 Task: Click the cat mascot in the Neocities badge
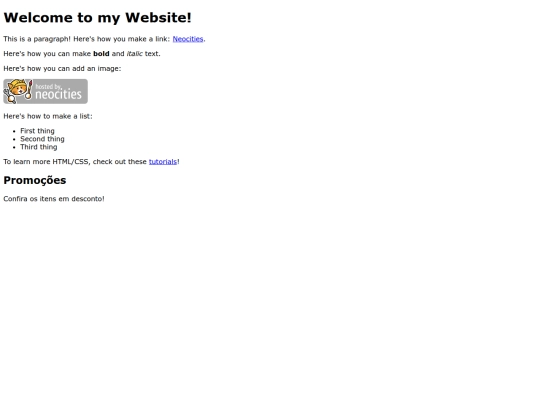click(17, 91)
